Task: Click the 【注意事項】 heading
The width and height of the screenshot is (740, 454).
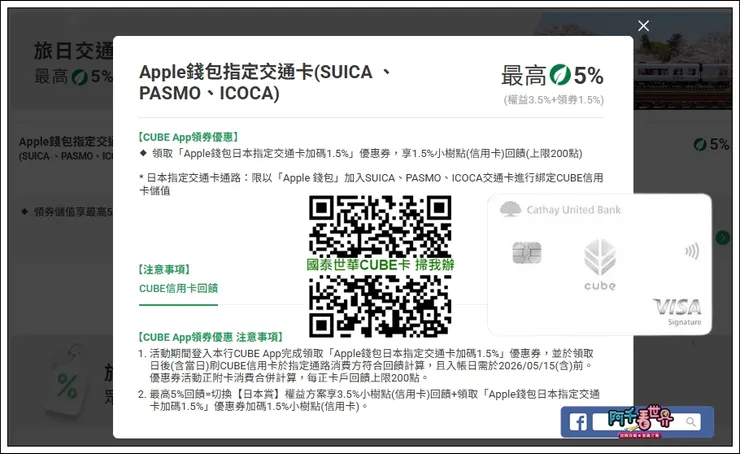Action: coord(164,269)
